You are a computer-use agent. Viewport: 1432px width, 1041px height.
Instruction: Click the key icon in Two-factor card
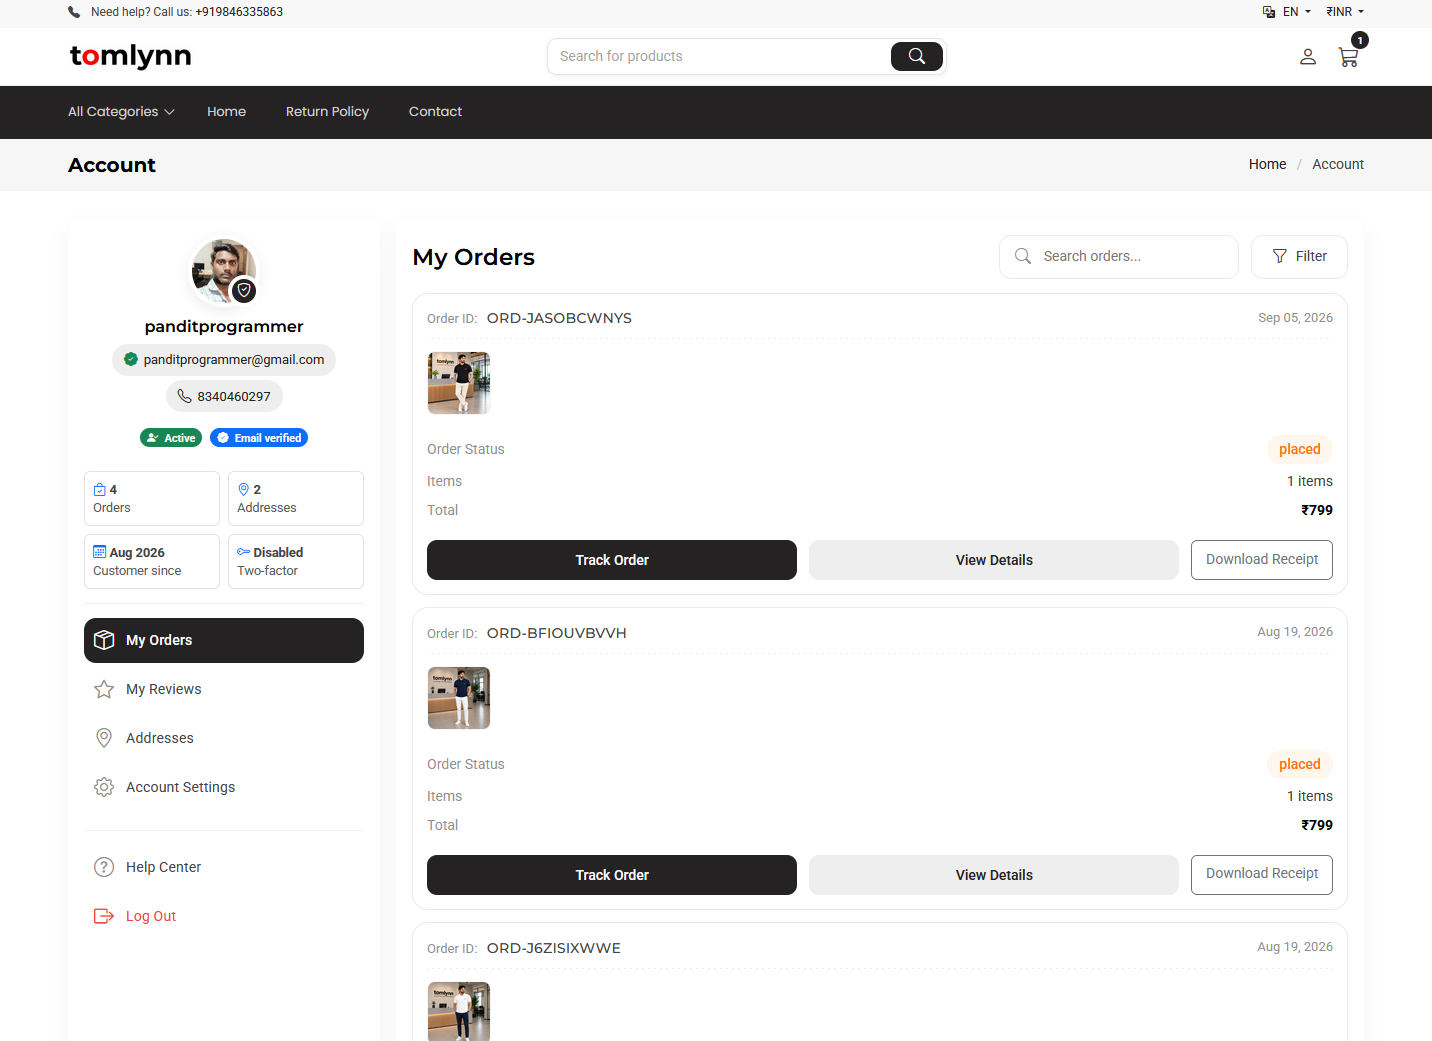(243, 552)
